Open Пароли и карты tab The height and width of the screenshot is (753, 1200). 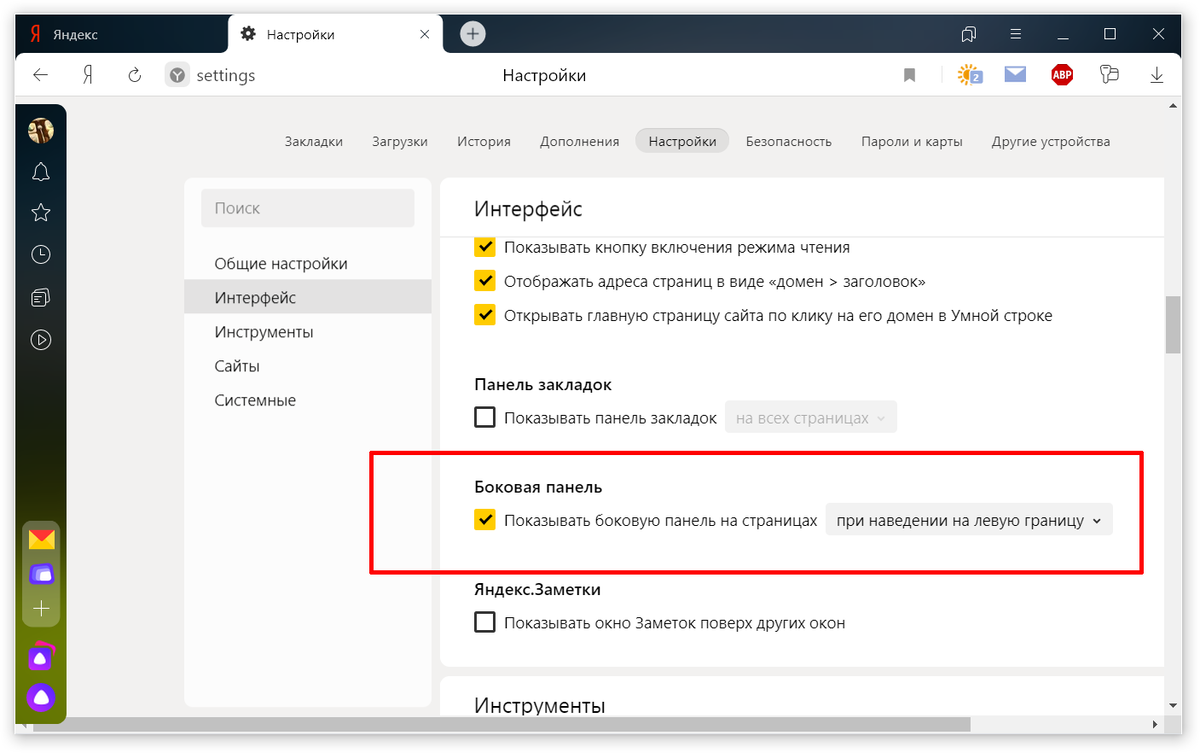[x=912, y=141]
